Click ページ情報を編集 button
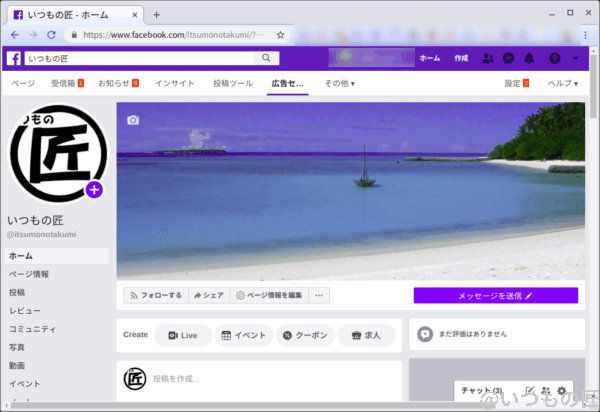The height and width of the screenshot is (412, 600). (x=269, y=295)
